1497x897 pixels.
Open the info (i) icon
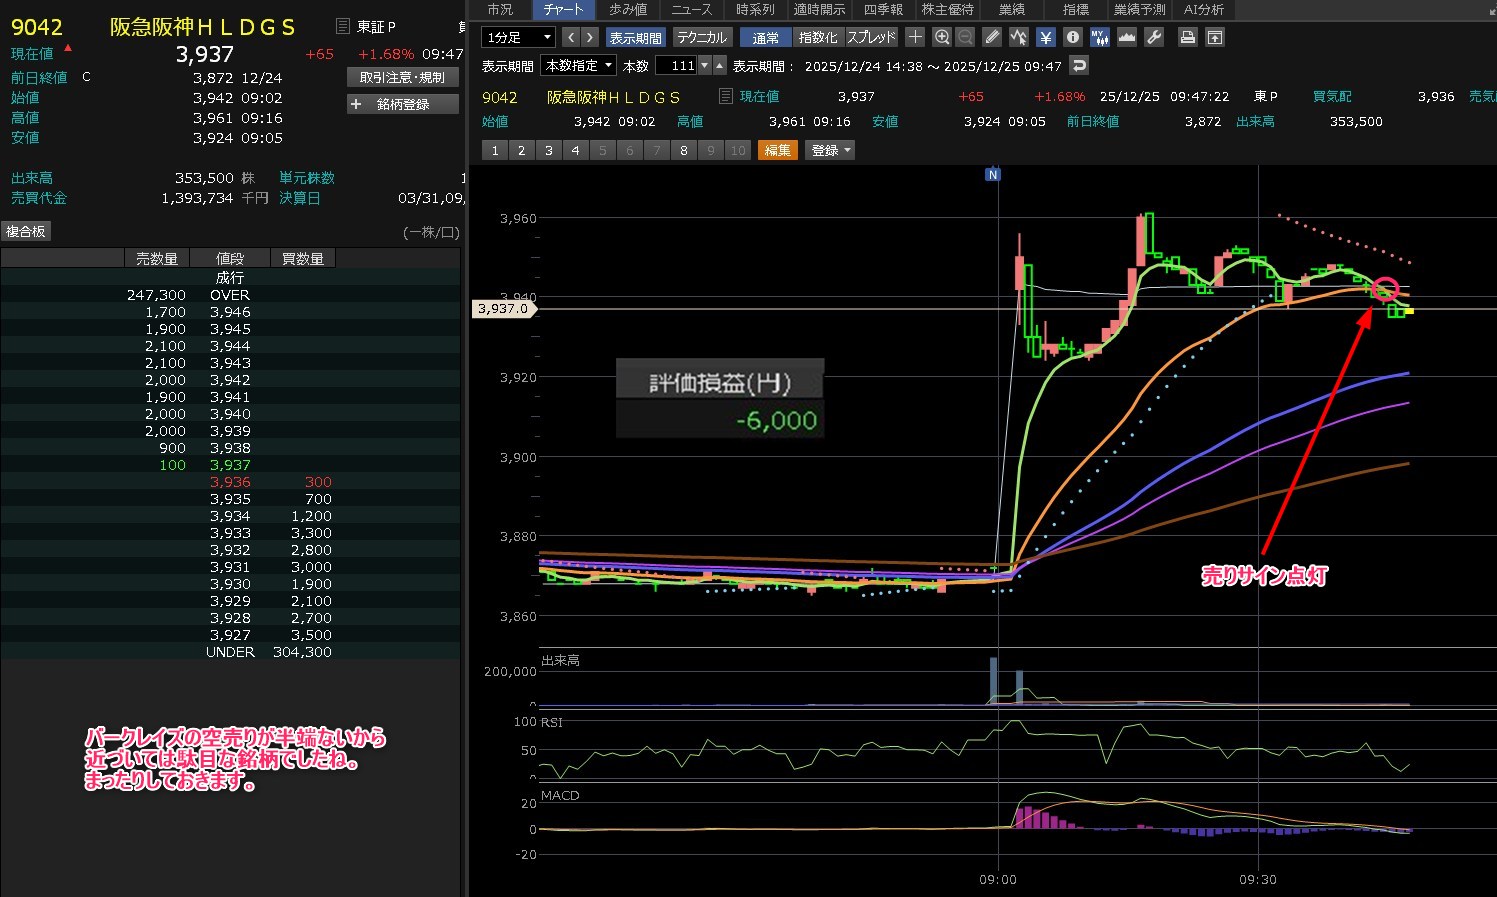(1073, 37)
